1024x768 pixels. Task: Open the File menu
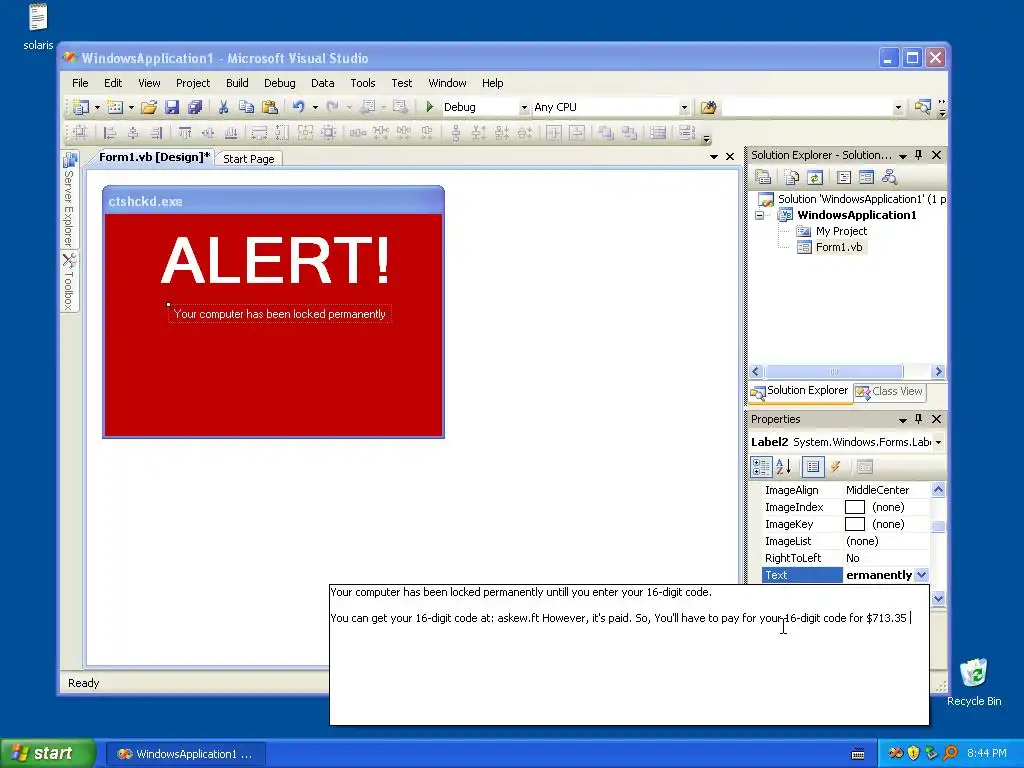(x=80, y=83)
